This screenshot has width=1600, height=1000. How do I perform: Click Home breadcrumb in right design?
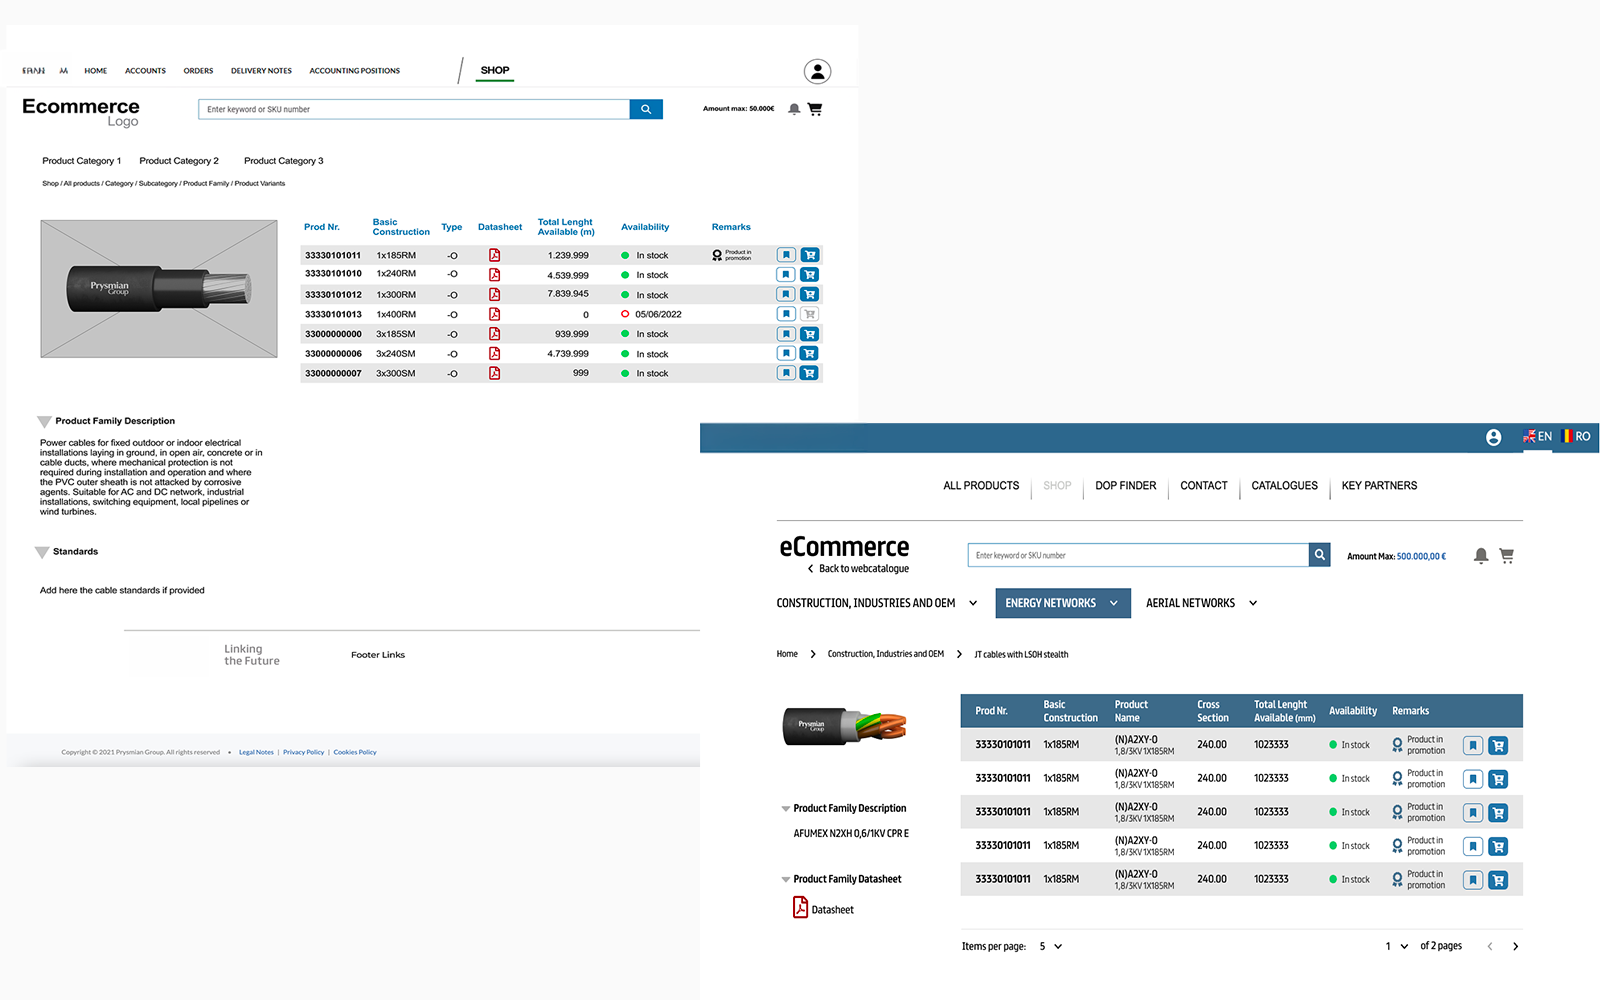787,654
